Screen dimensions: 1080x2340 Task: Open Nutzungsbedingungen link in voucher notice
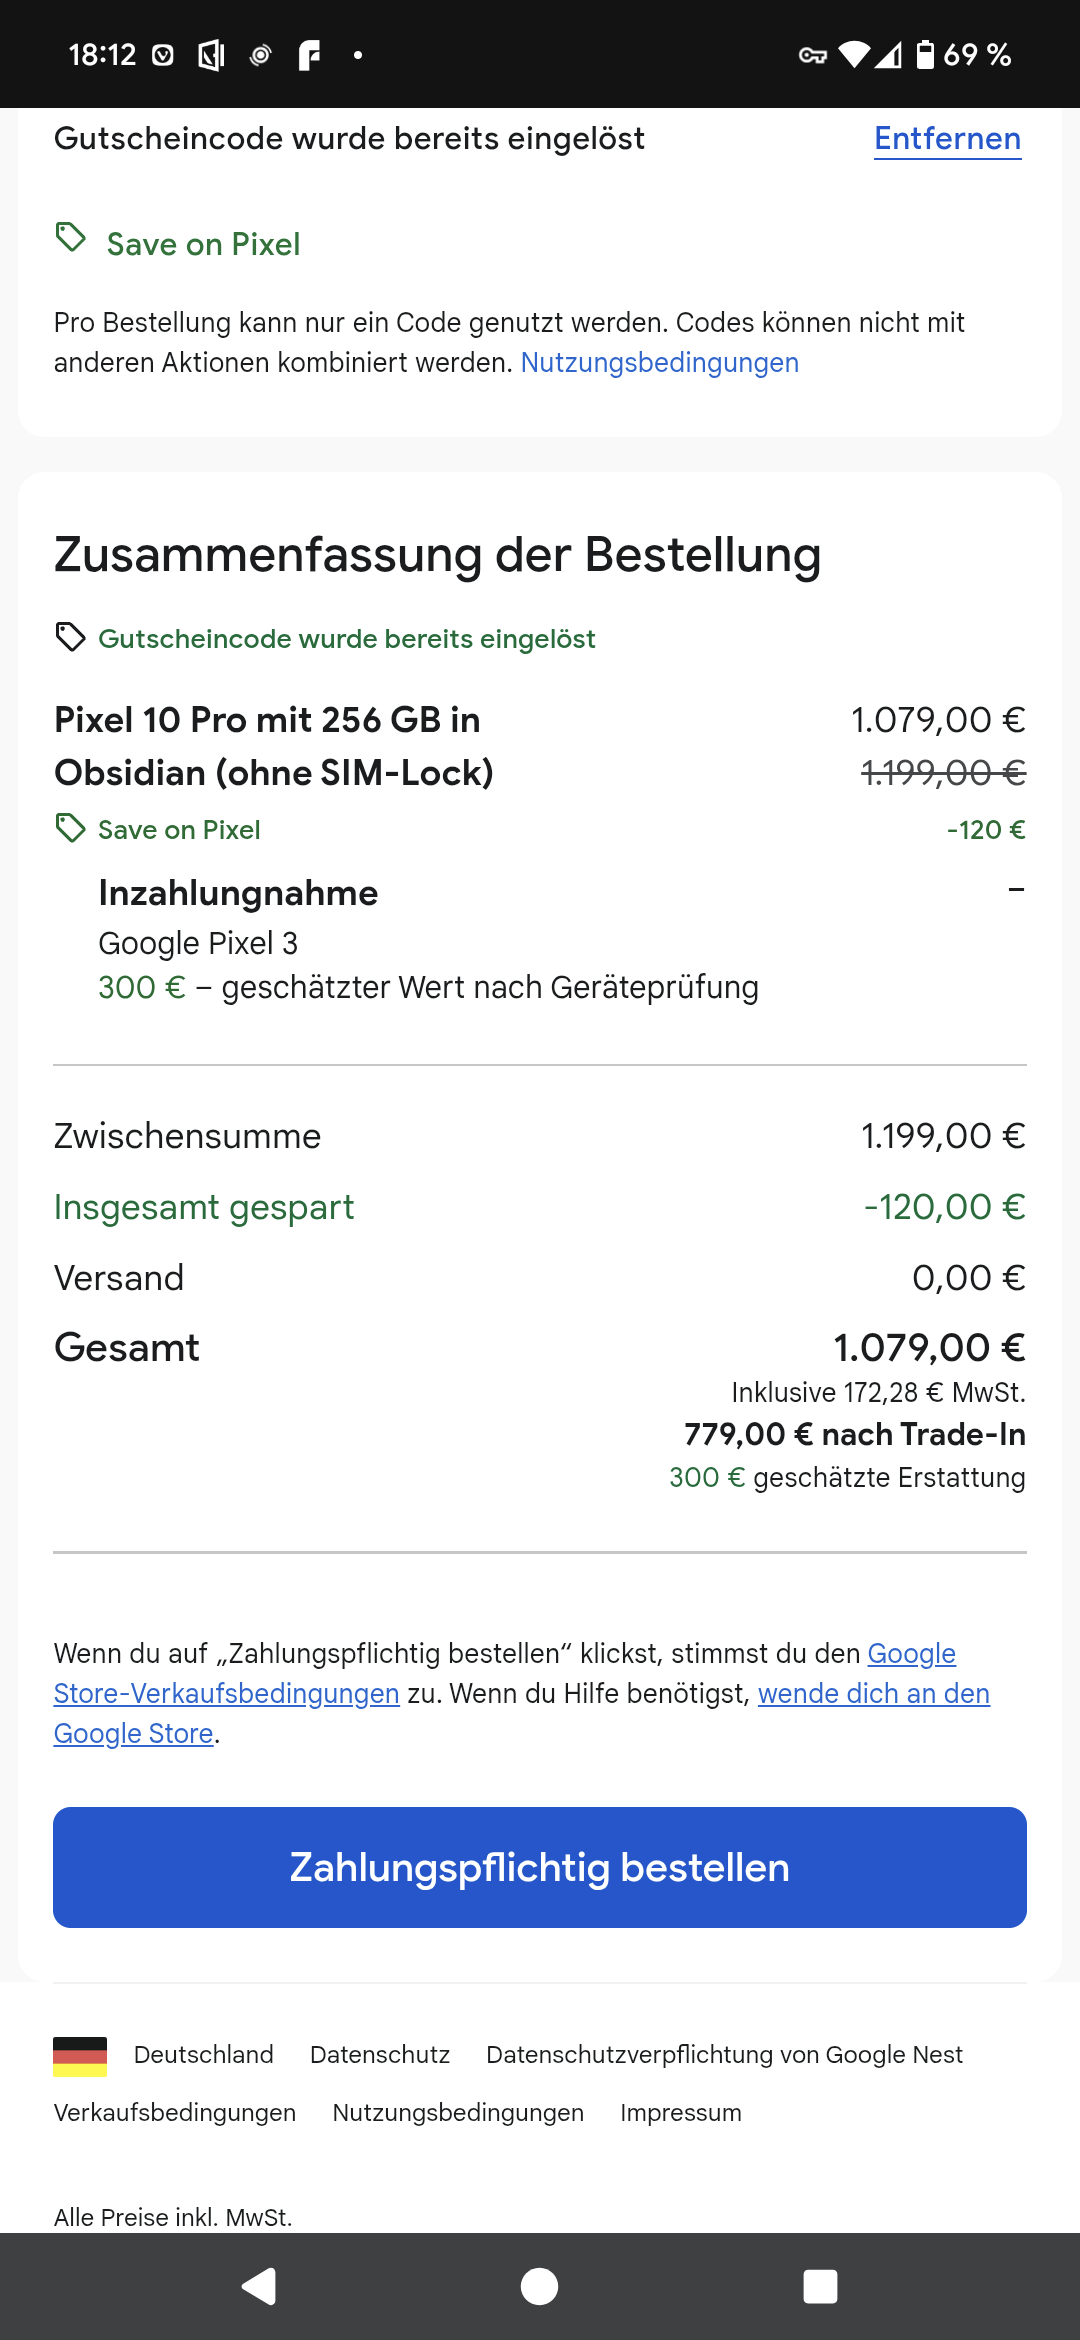coord(659,363)
